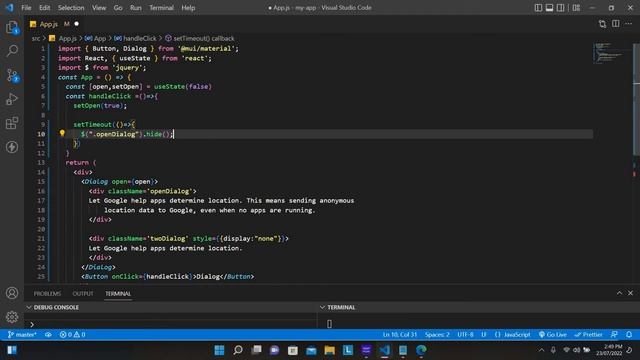
Task: Click the Customize Layout icon
Action: click(x=576, y=8)
